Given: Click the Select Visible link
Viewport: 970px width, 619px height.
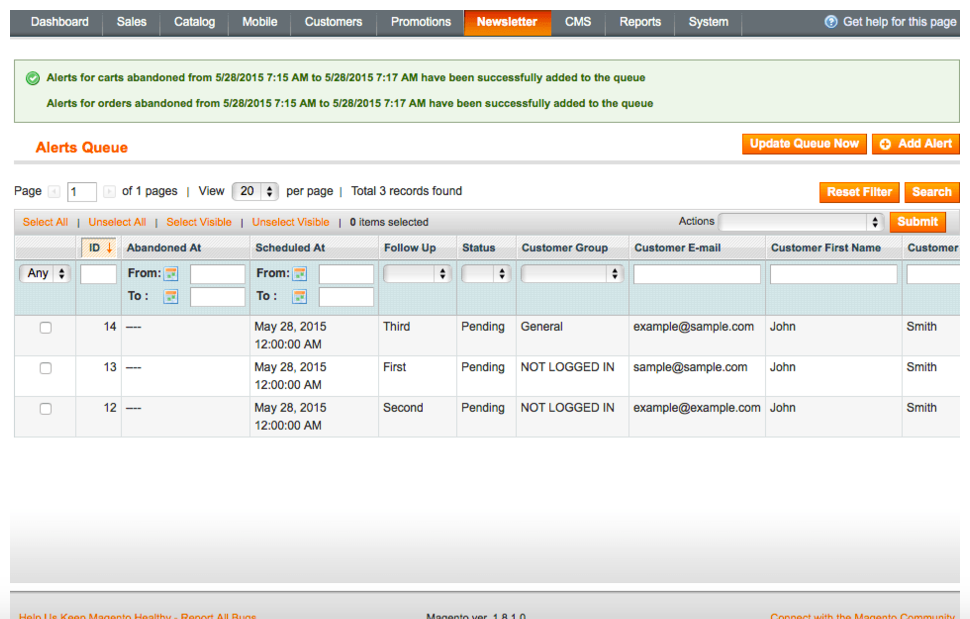Looking at the screenshot, I should 199,223.
